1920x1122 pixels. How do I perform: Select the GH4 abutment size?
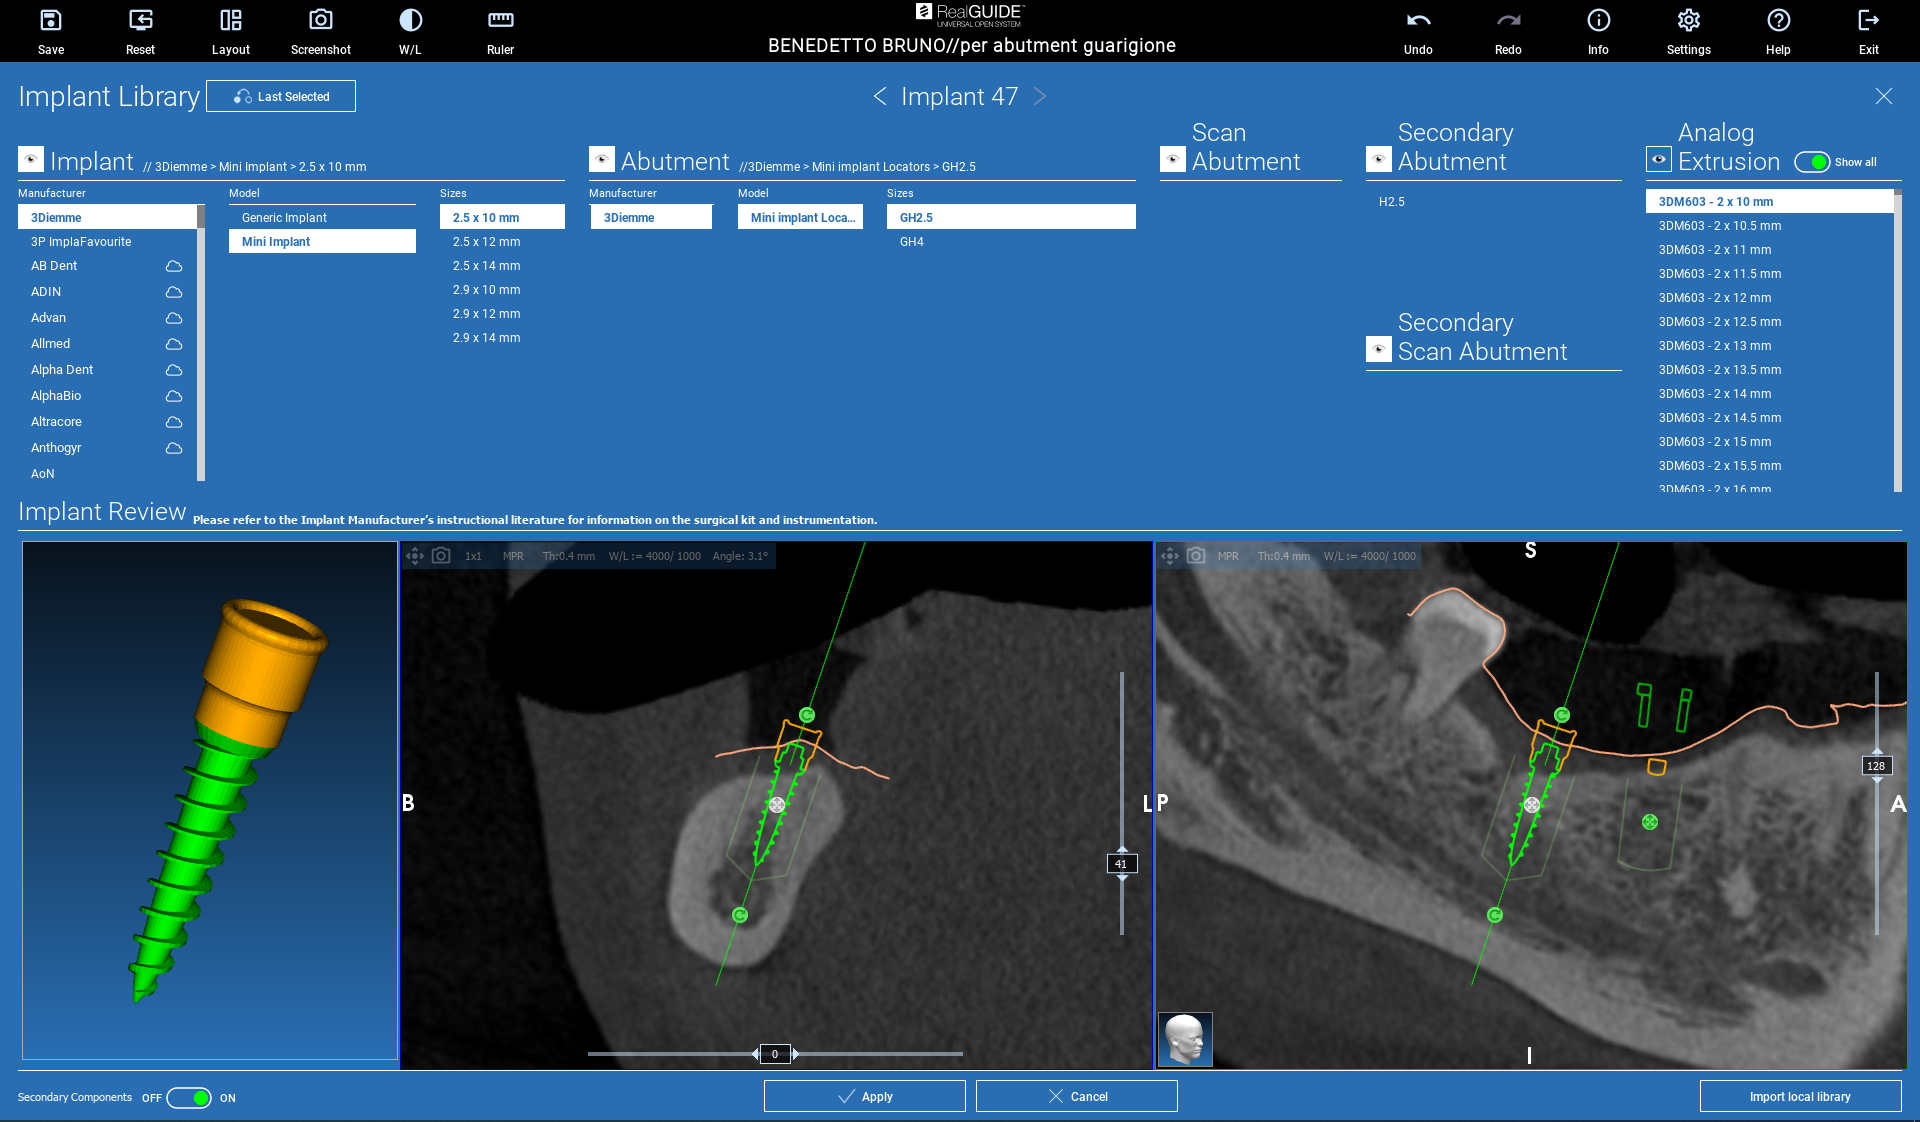tap(911, 242)
